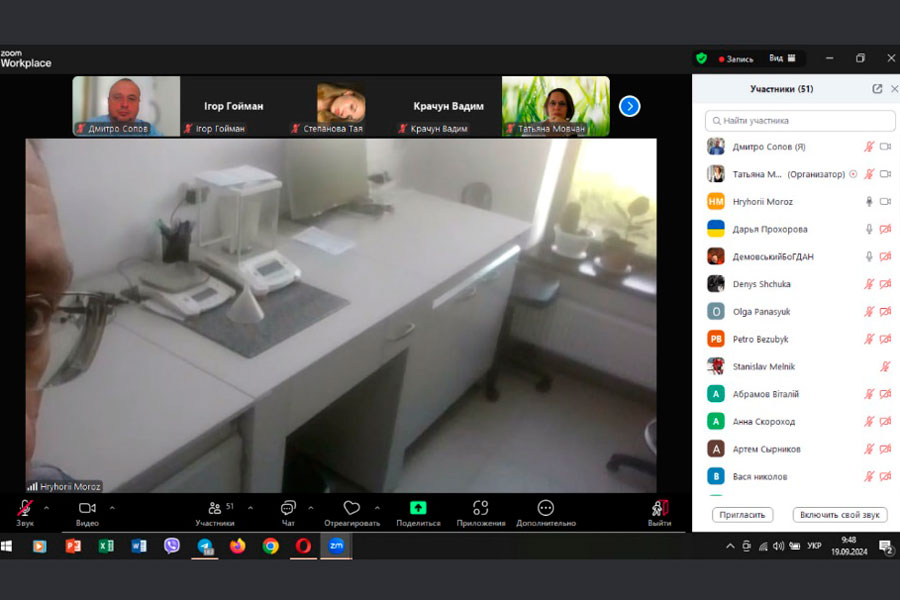Open the More options ellipsis icon
This screenshot has height=600, width=900.
(545, 508)
